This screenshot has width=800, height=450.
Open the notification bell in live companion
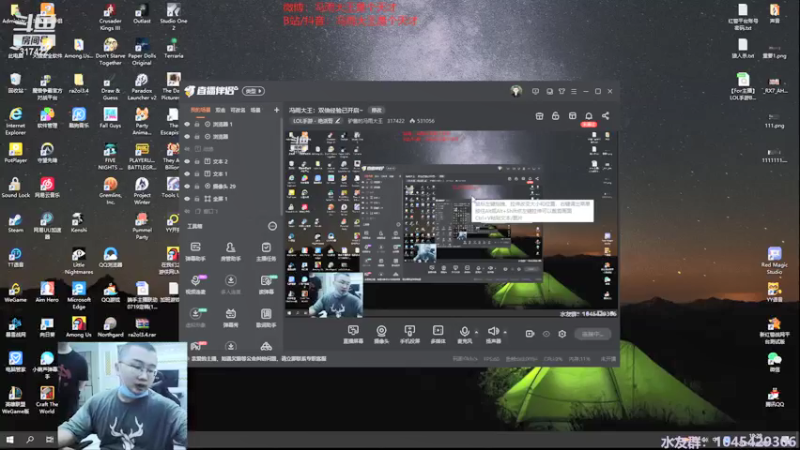tap(589, 116)
